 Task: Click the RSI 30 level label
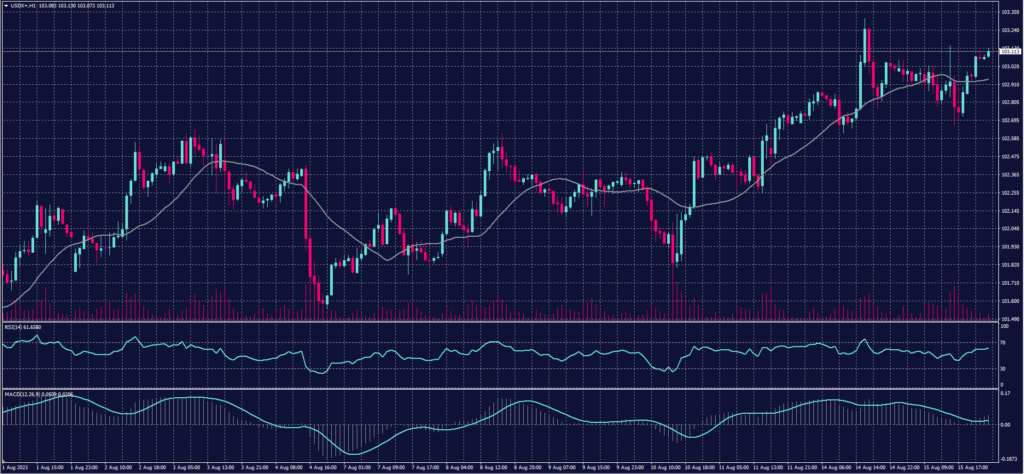click(1003, 368)
